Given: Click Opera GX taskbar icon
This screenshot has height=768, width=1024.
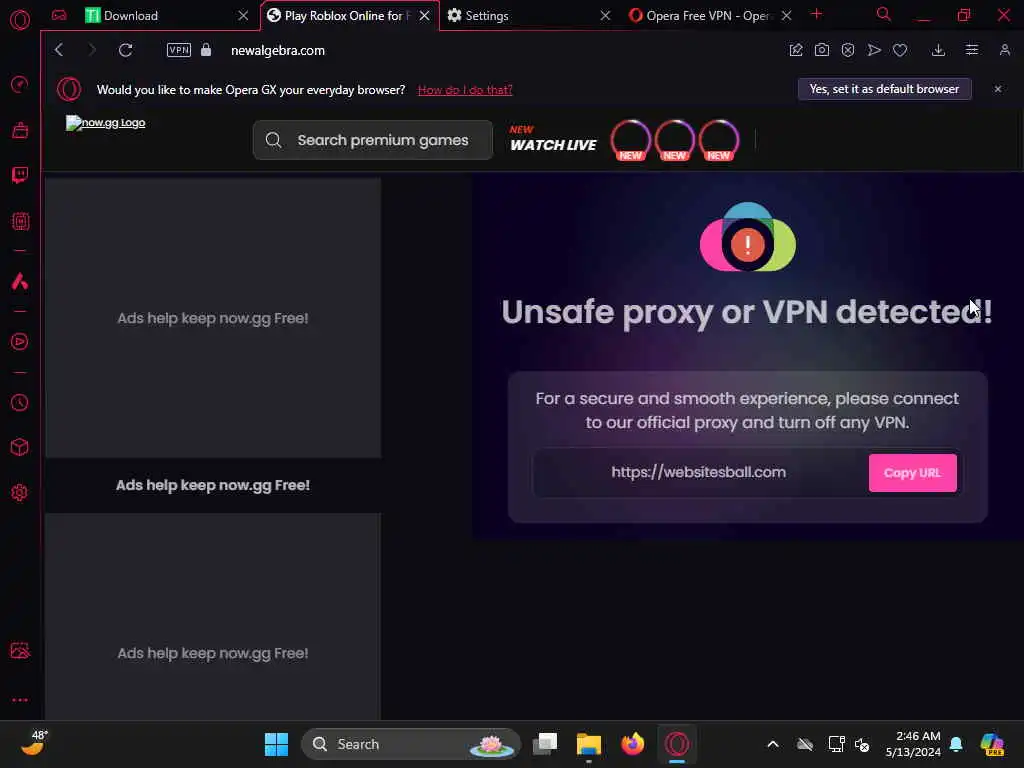Looking at the screenshot, I should coord(677,744).
